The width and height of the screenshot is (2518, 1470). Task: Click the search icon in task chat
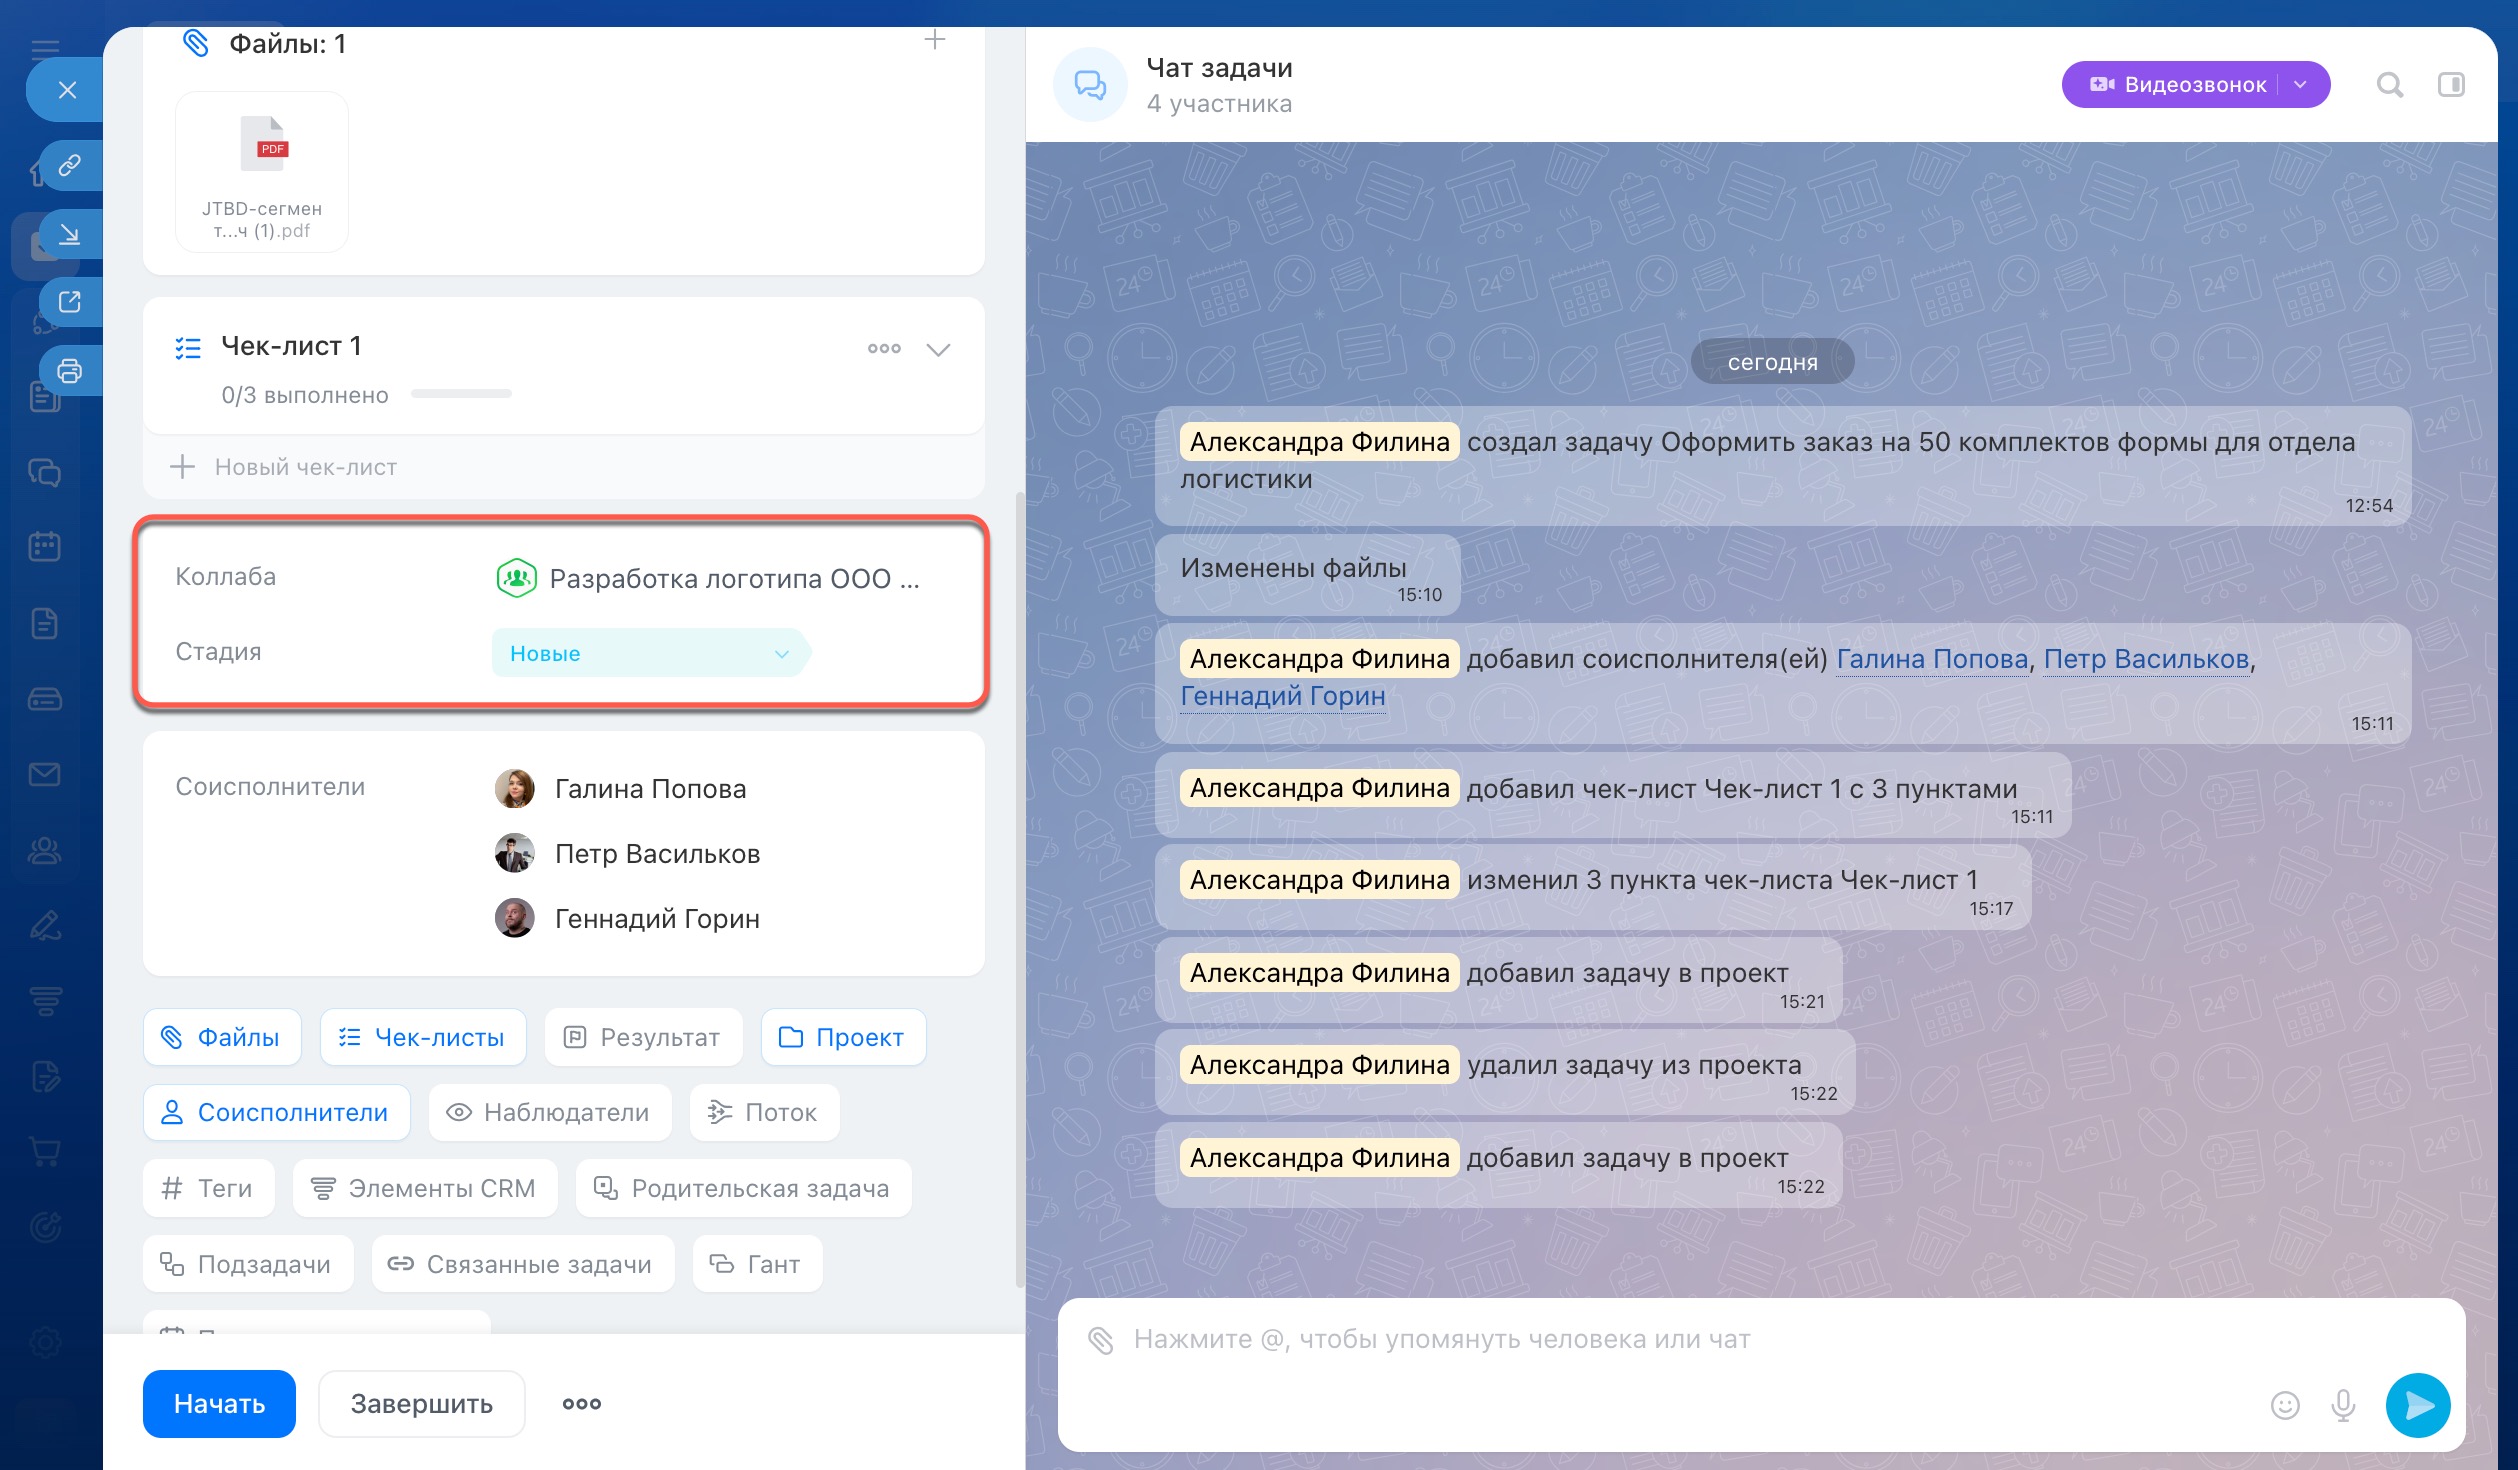click(x=2389, y=85)
